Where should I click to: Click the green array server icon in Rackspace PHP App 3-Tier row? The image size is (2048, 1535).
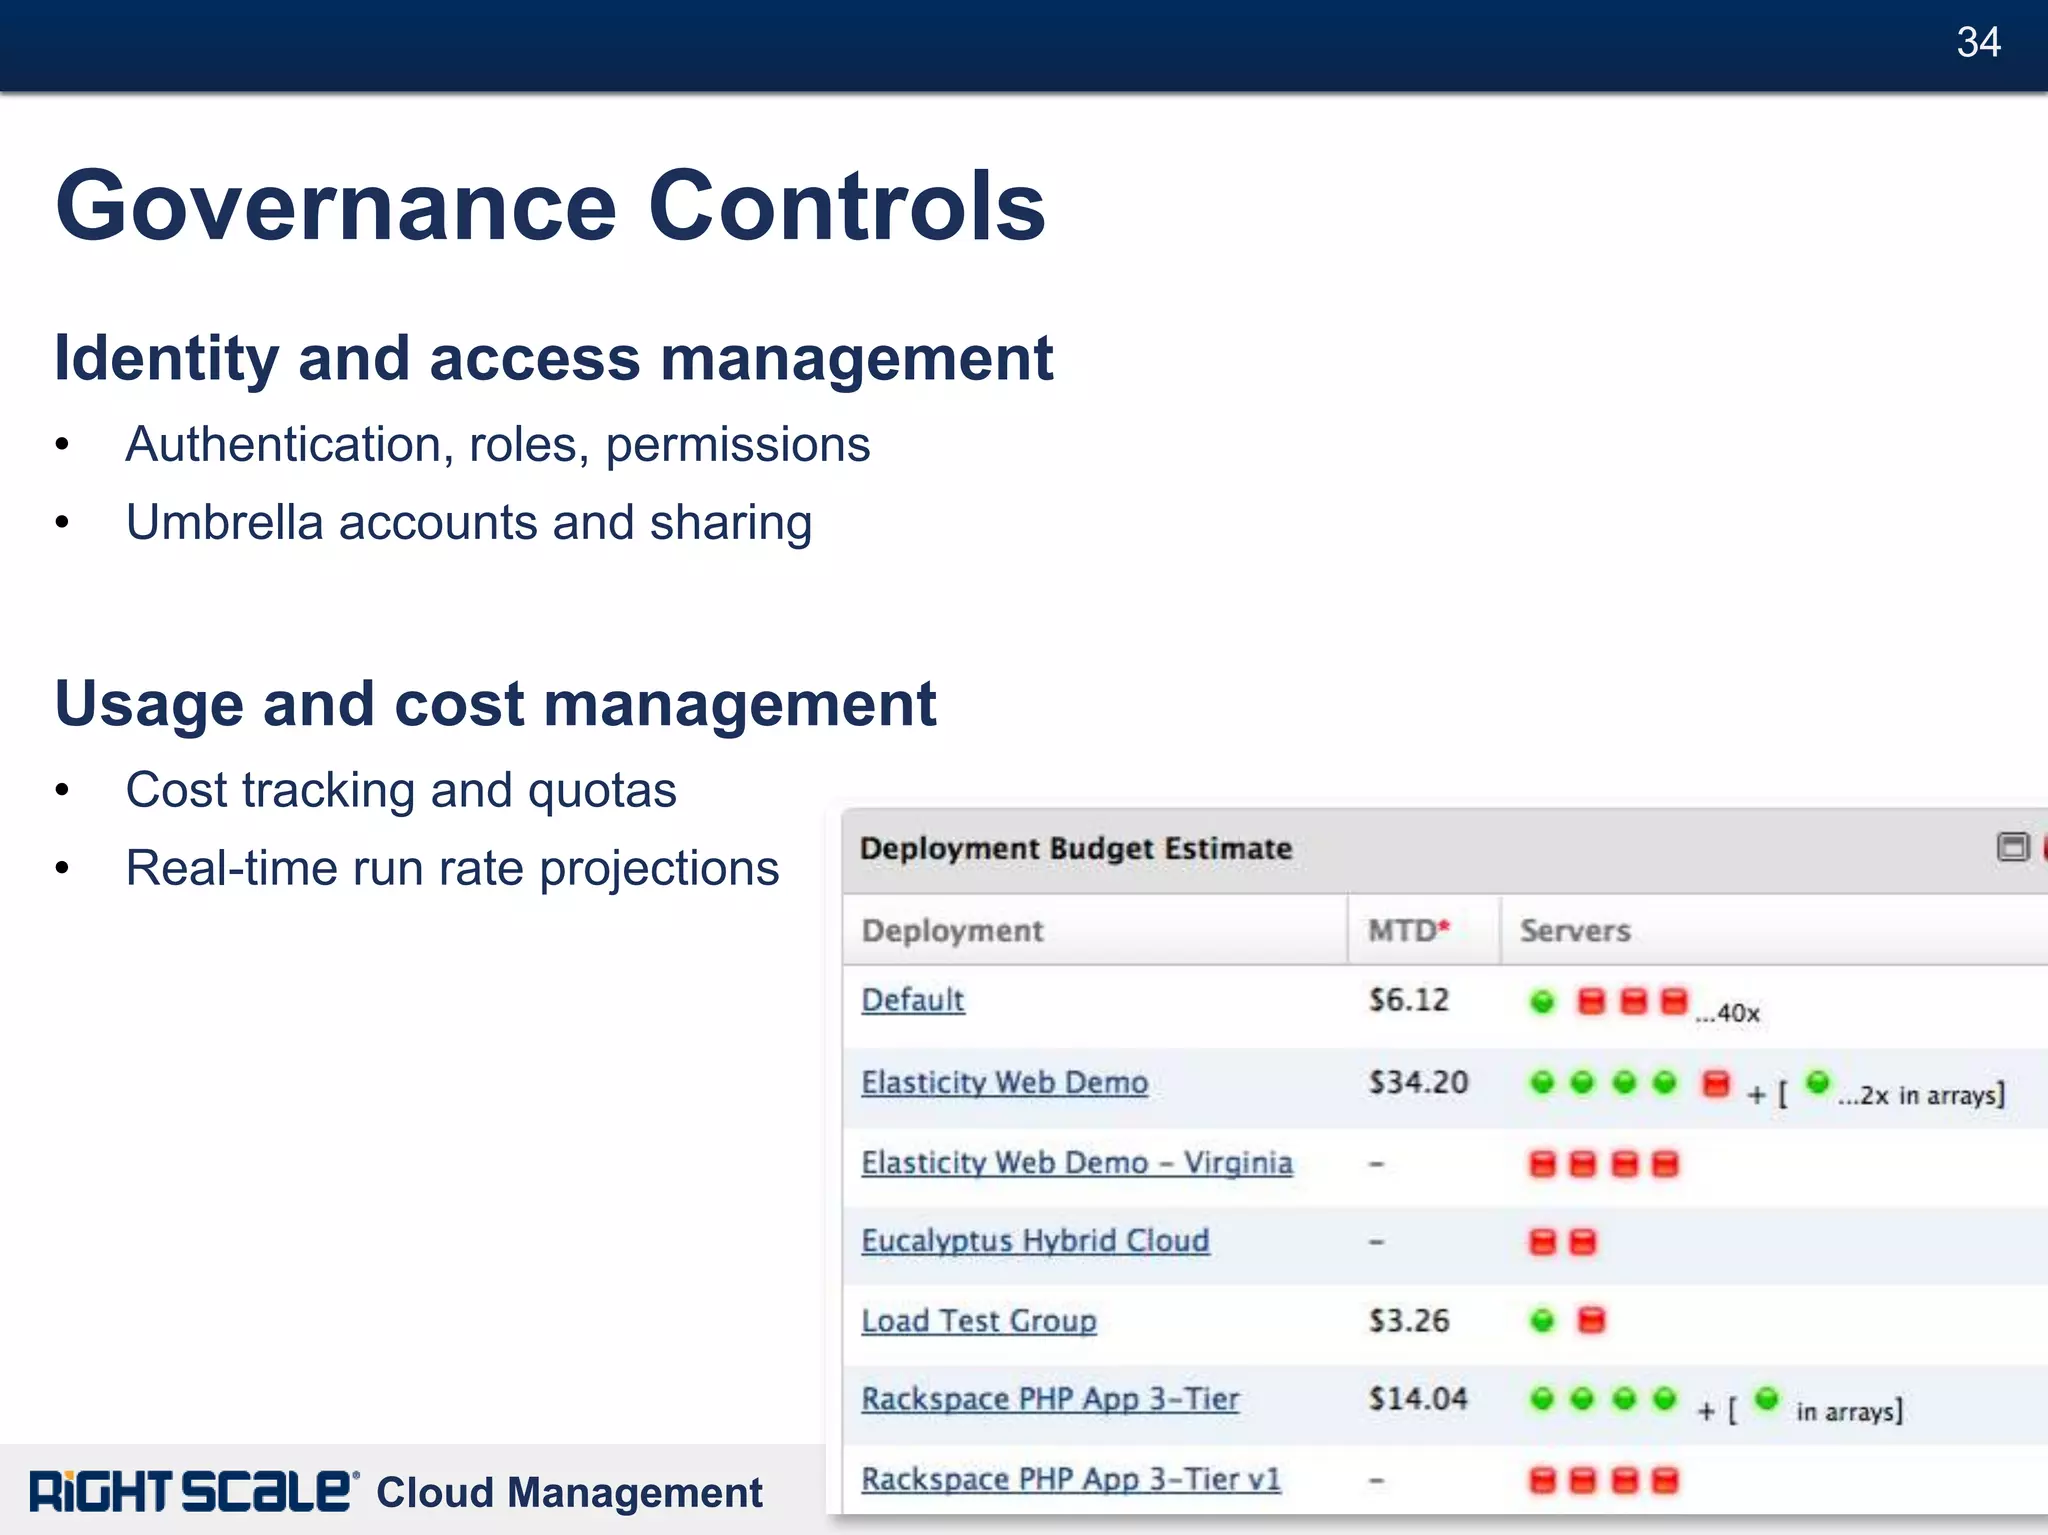pos(1767,1398)
